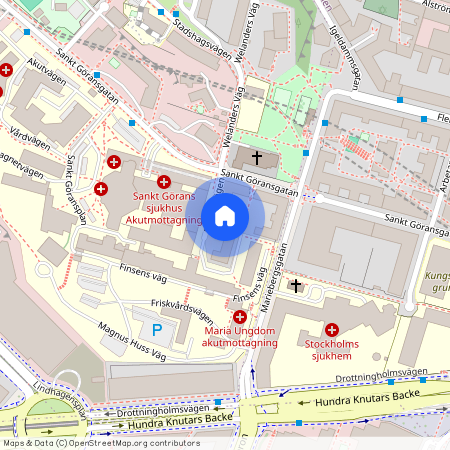Click the Hundra Knutars Backe road label

pyautogui.click(x=367, y=398)
